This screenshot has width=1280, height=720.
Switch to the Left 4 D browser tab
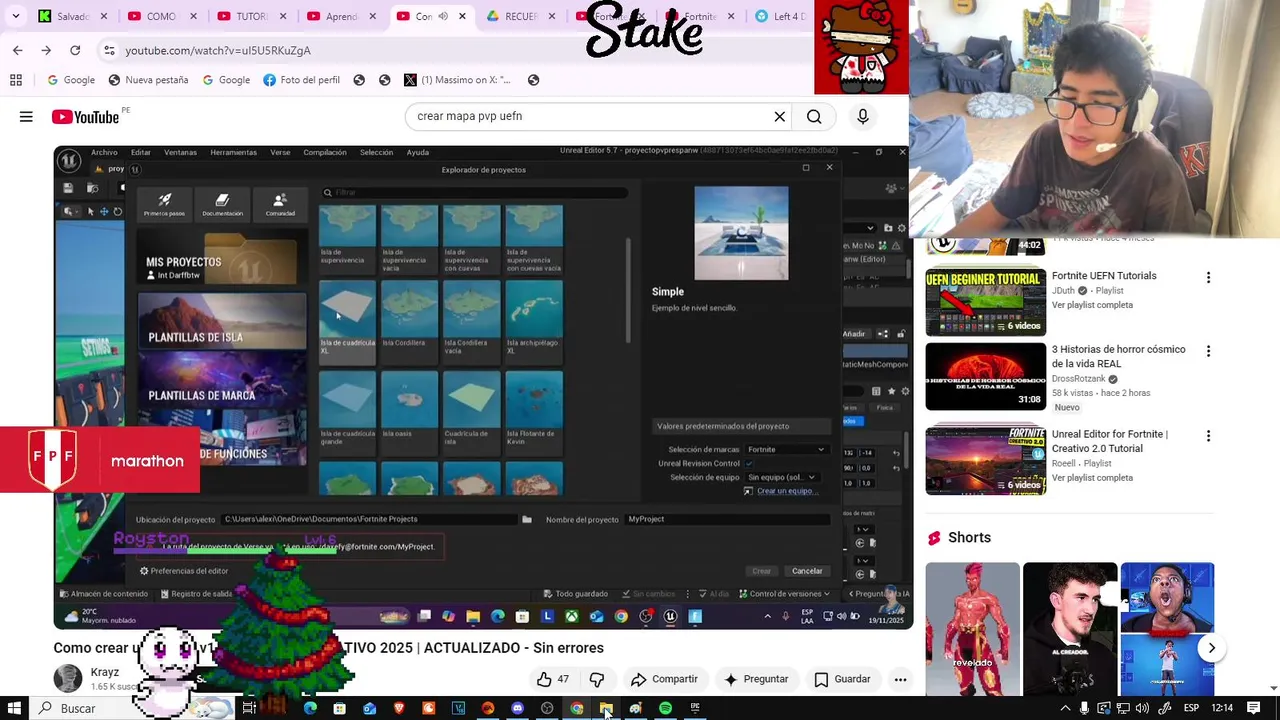[x=780, y=16]
